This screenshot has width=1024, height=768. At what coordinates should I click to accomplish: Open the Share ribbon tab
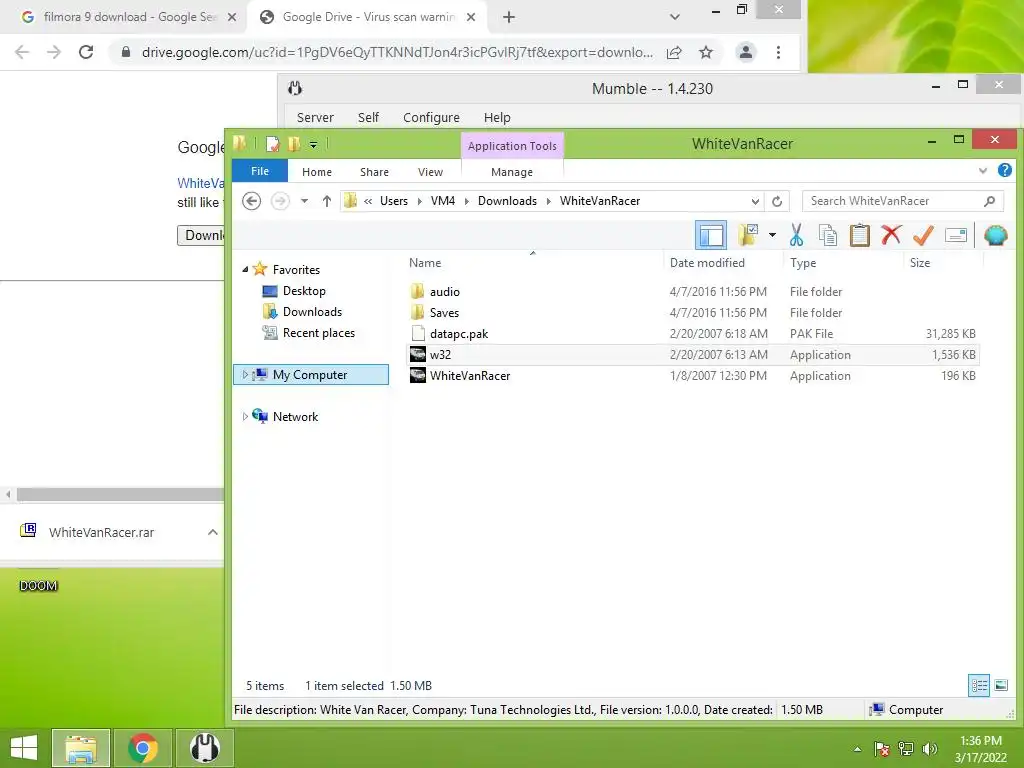coord(374,172)
